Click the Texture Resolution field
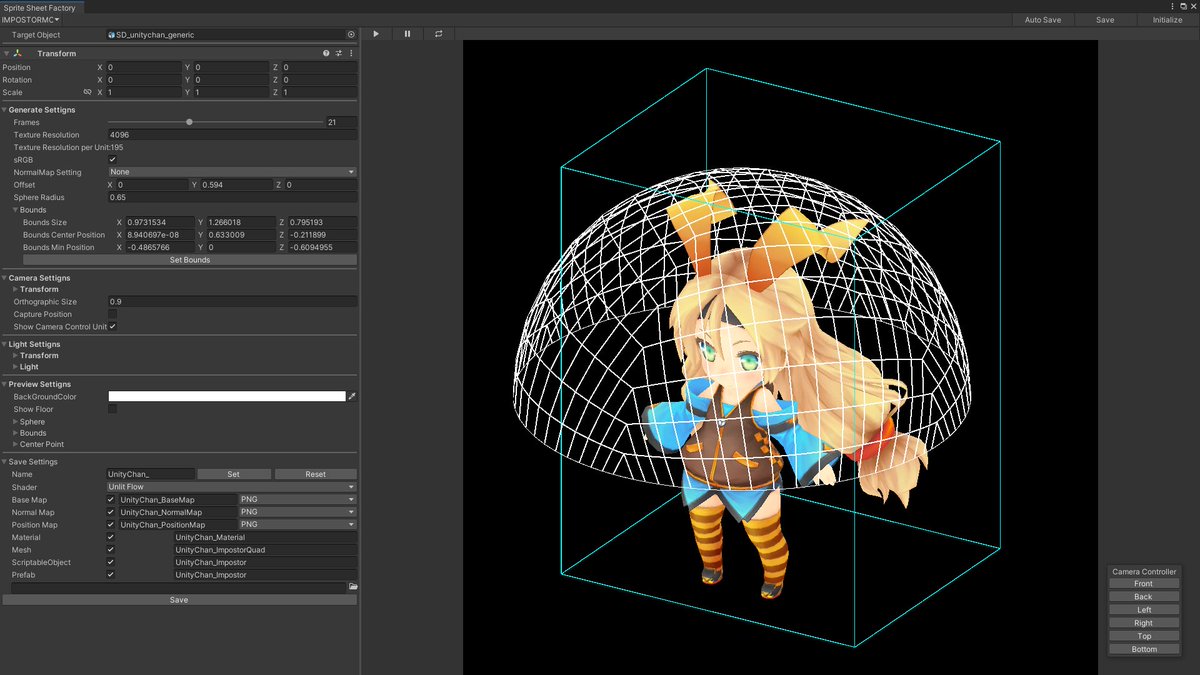Viewport: 1200px width, 675px height. tap(232, 135)
